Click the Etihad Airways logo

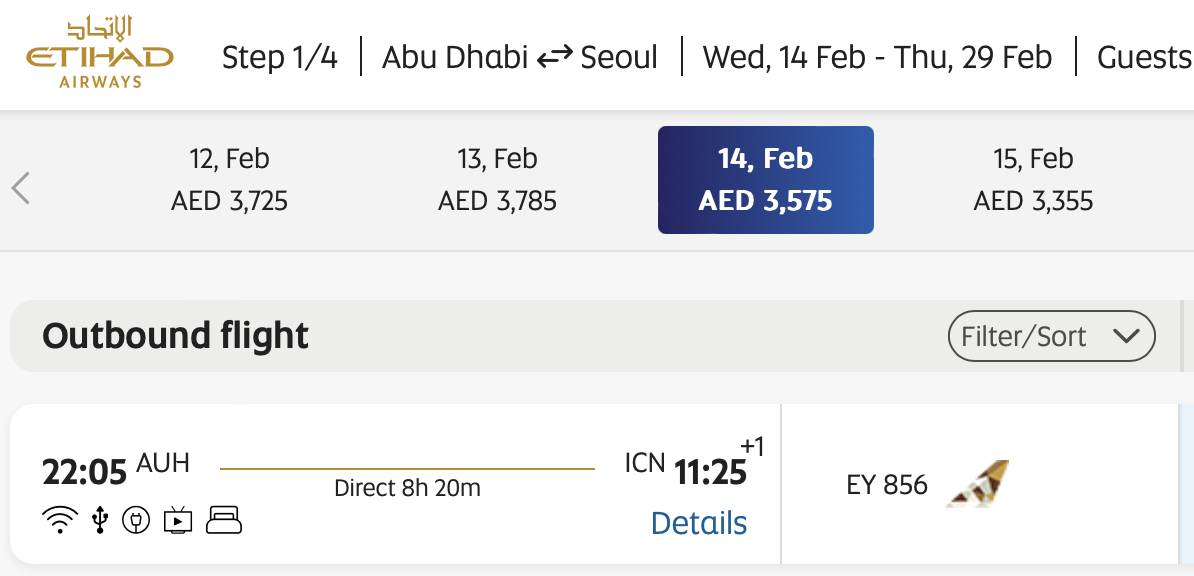(x=100, y=54)
